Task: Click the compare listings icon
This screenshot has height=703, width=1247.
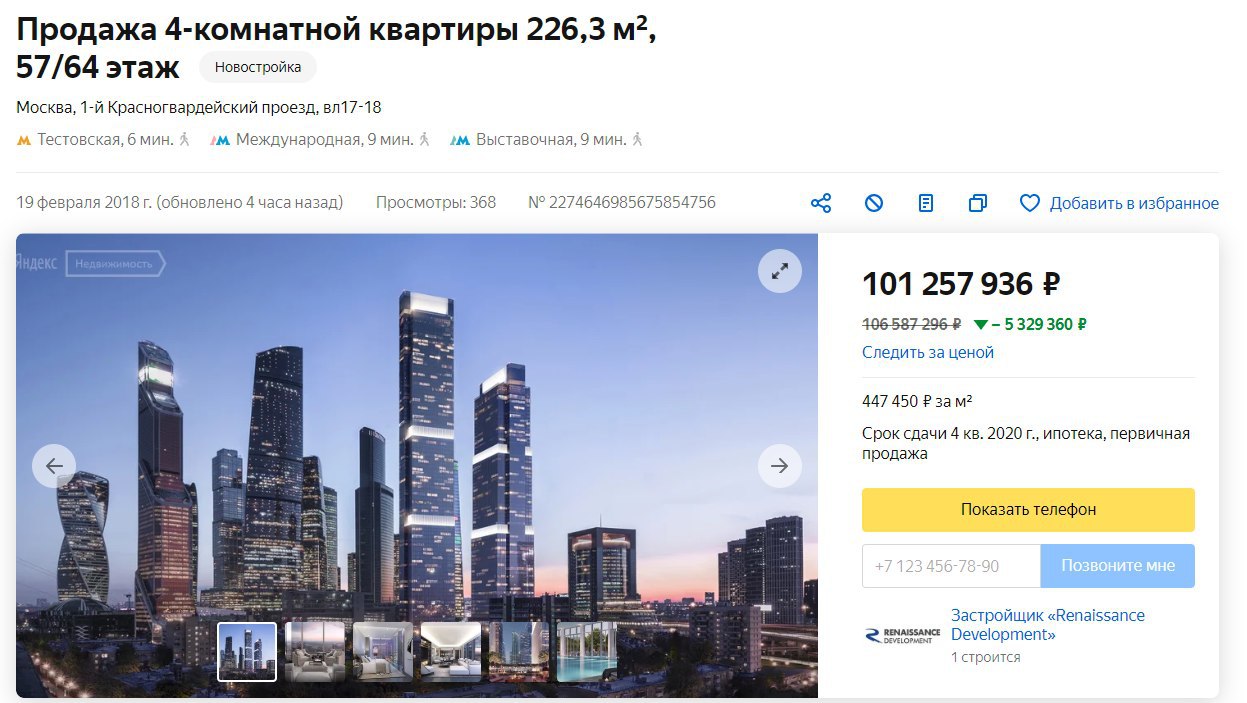Action: 978,203
